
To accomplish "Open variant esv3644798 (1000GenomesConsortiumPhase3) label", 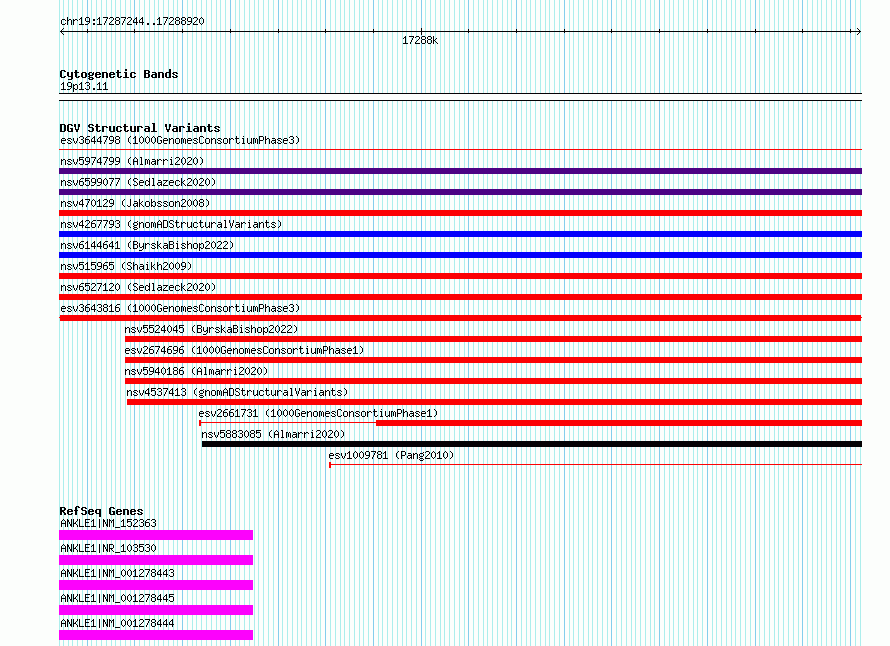I will [180, 140].
